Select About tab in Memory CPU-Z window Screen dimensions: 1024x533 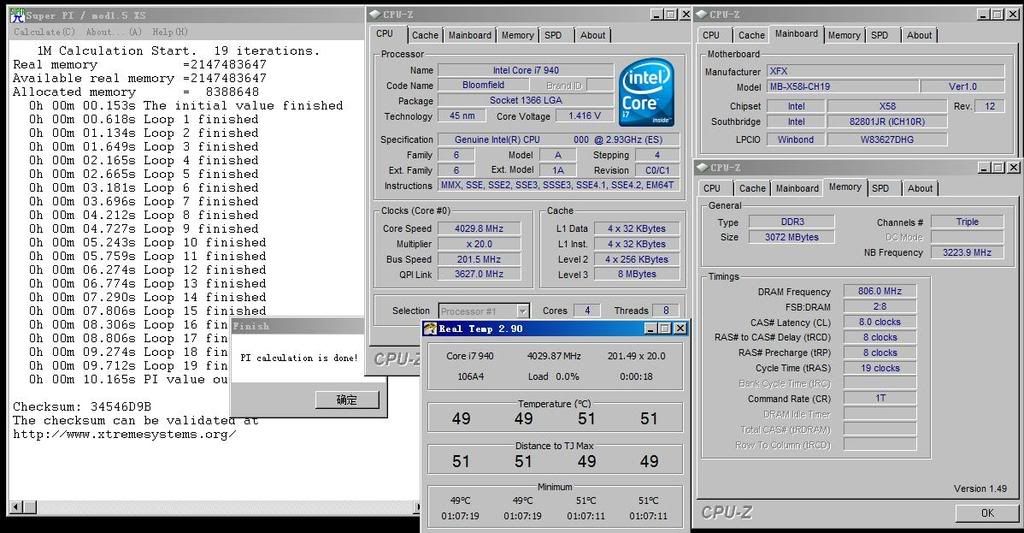pos(920,188)
